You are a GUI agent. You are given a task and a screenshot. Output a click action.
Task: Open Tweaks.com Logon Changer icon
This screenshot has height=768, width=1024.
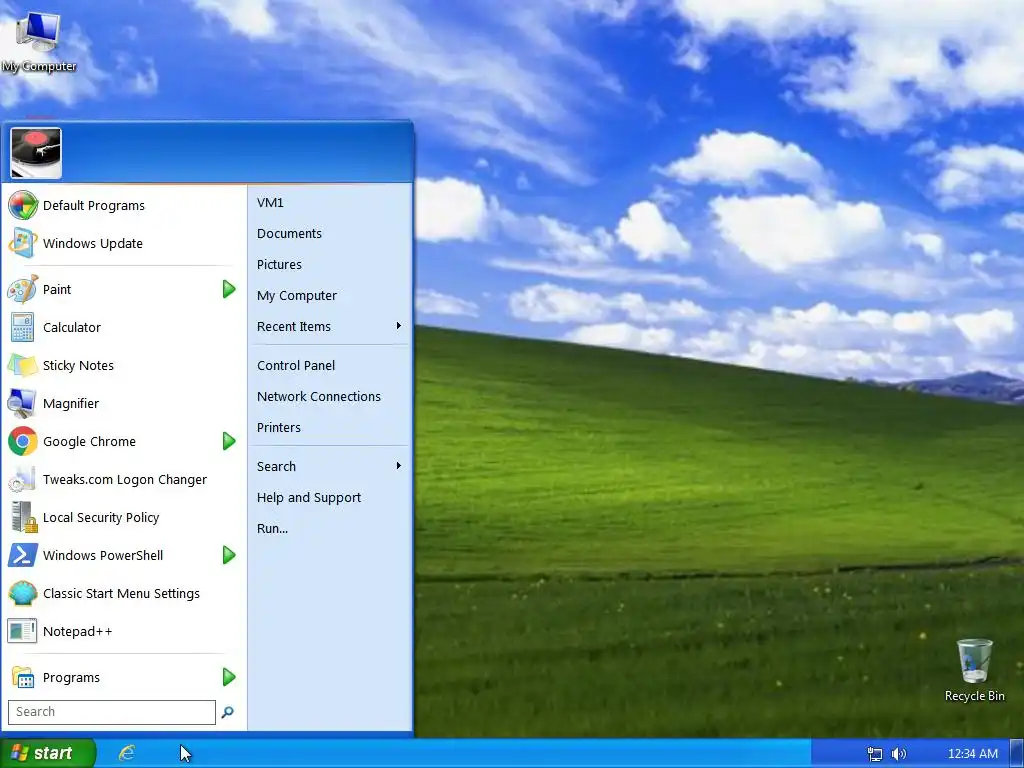[x=23, y=479]
